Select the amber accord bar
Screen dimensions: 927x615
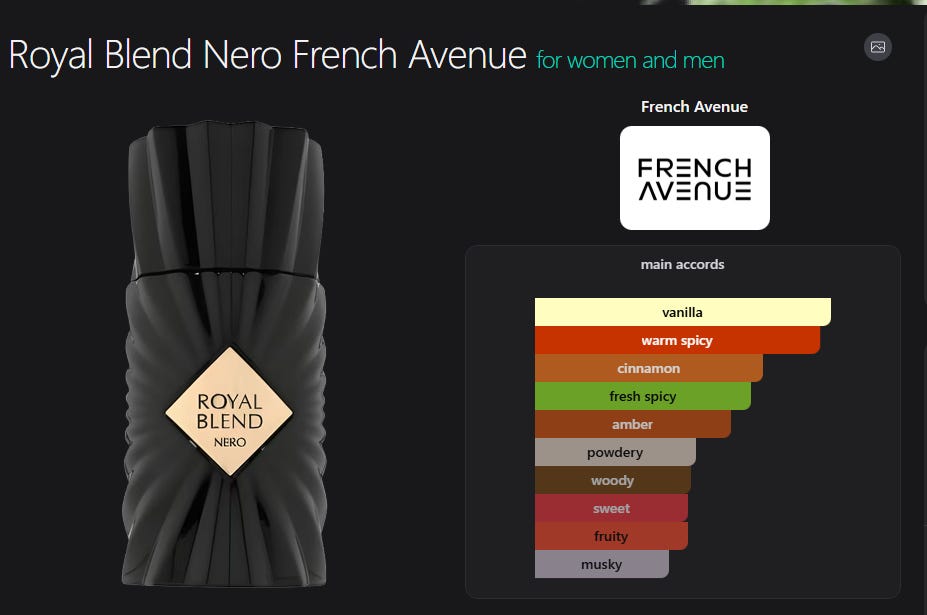tap(633, 424)
